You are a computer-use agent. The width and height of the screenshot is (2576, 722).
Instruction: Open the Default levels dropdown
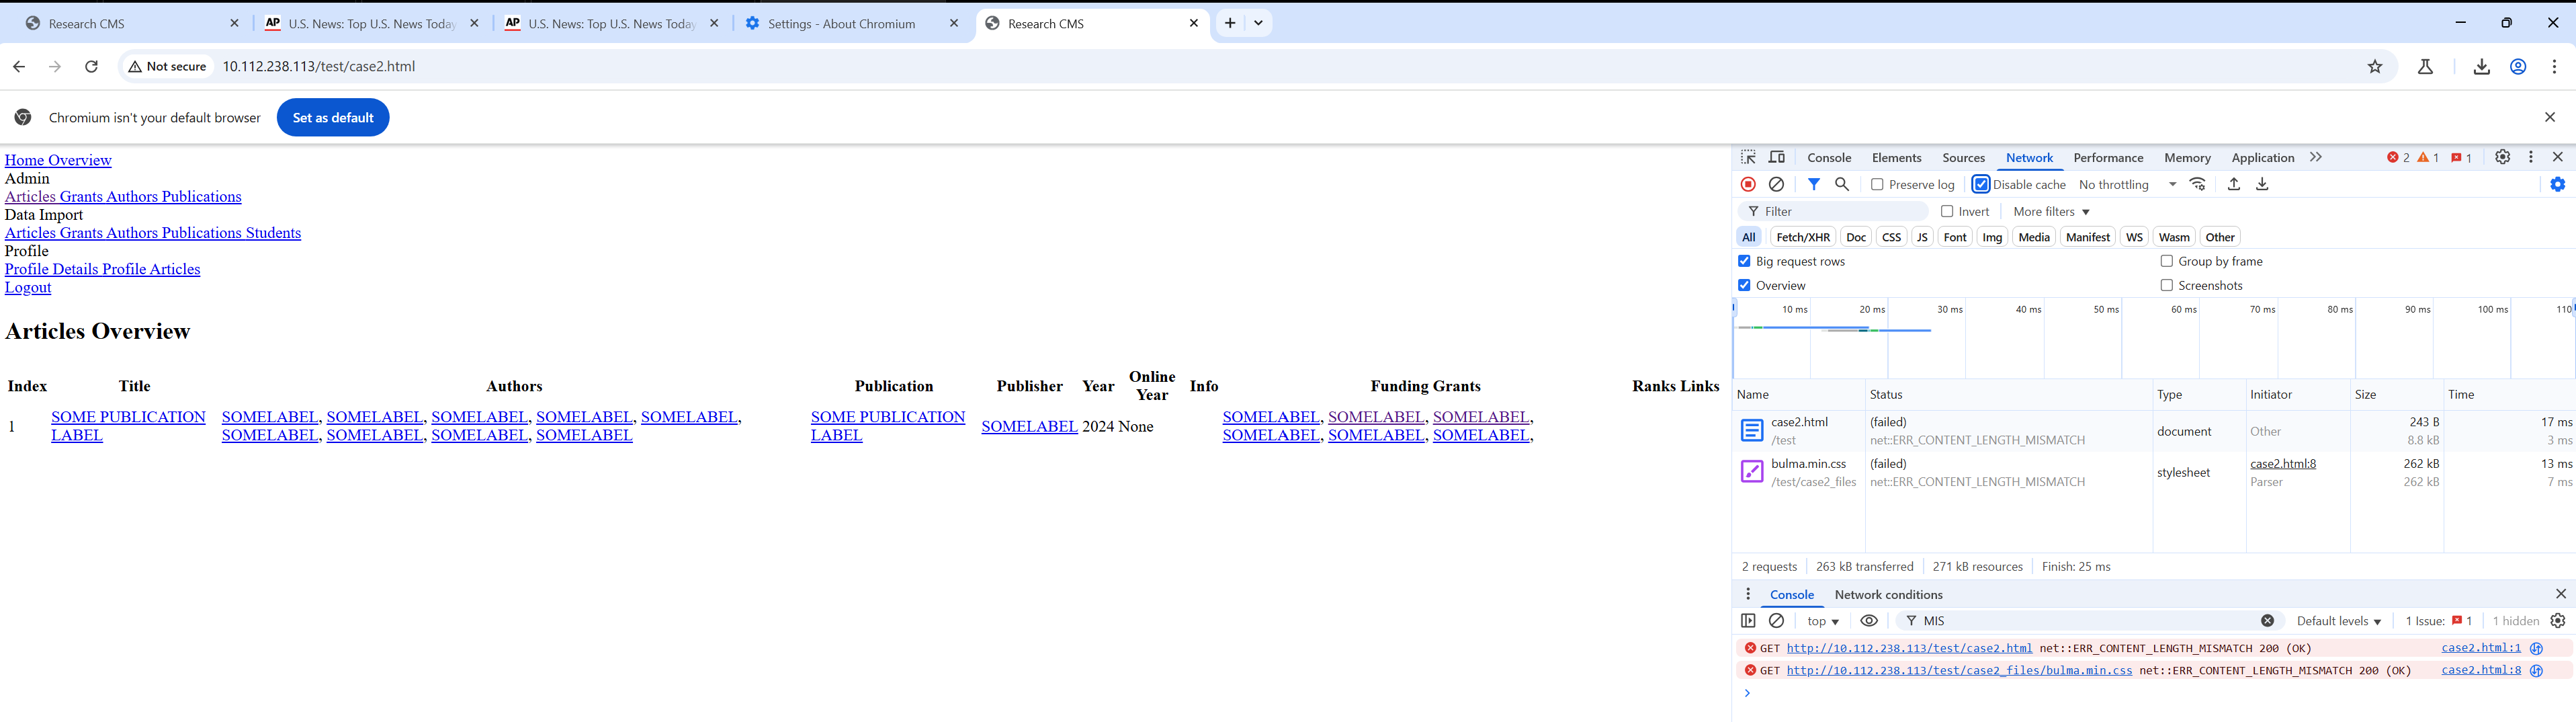coord(2338,621)
